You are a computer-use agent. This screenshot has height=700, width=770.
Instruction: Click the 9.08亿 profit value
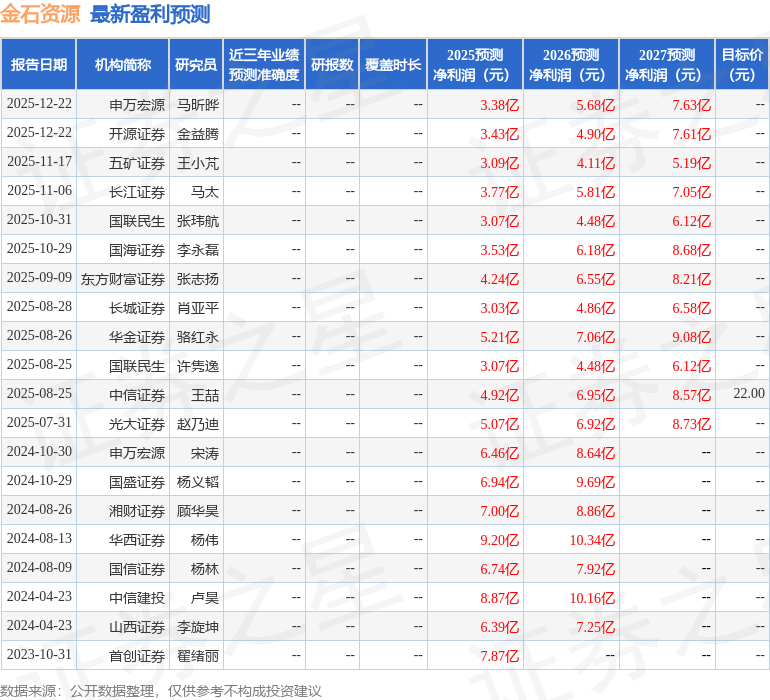(x=691, y=337)
